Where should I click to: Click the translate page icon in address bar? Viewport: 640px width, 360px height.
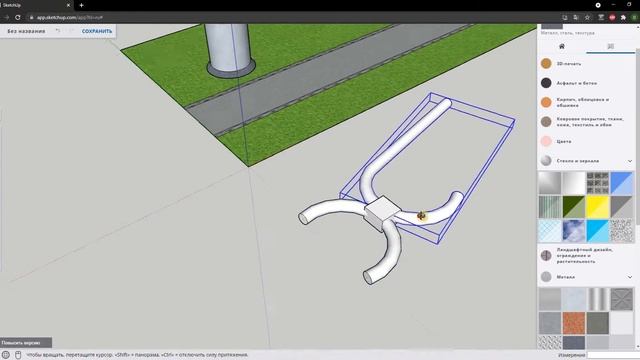pos(576,18)
